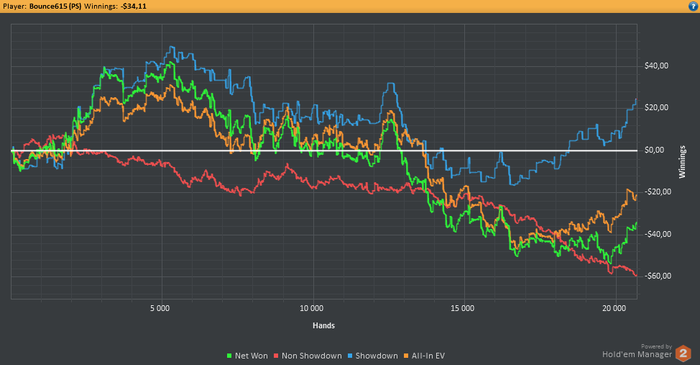Click the green Net Won color square
The height and width of the screenshot is (365, 700).
click(x=229, y=356)
